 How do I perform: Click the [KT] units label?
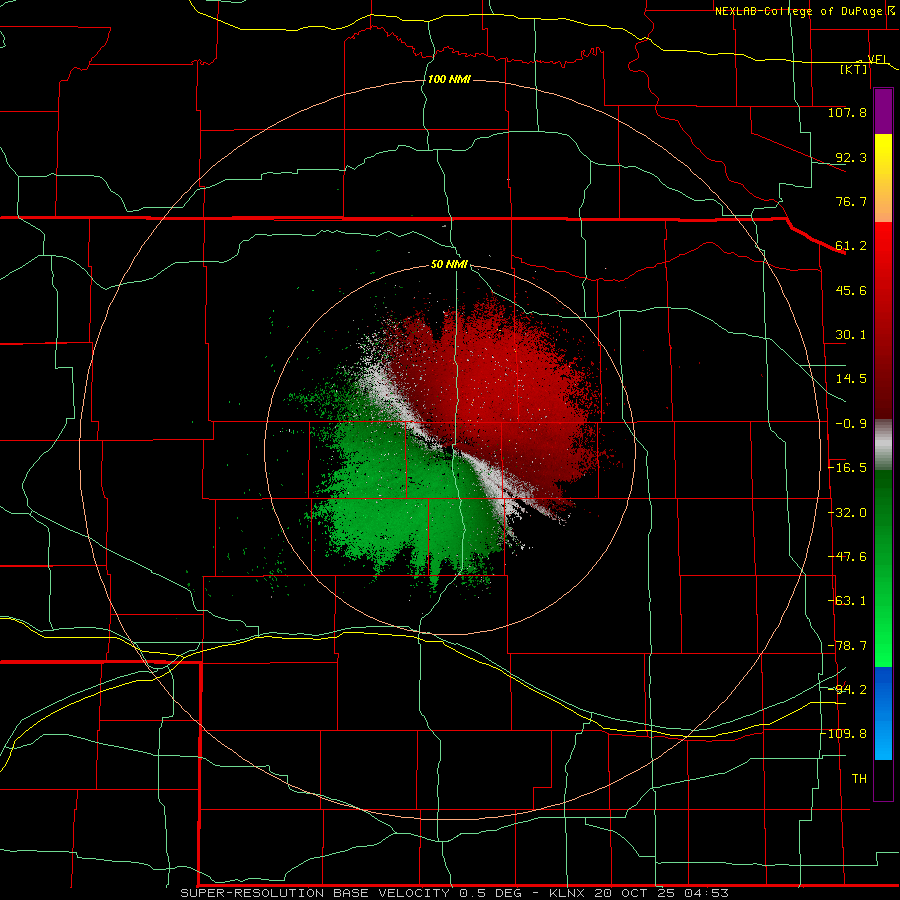[854, 69]
